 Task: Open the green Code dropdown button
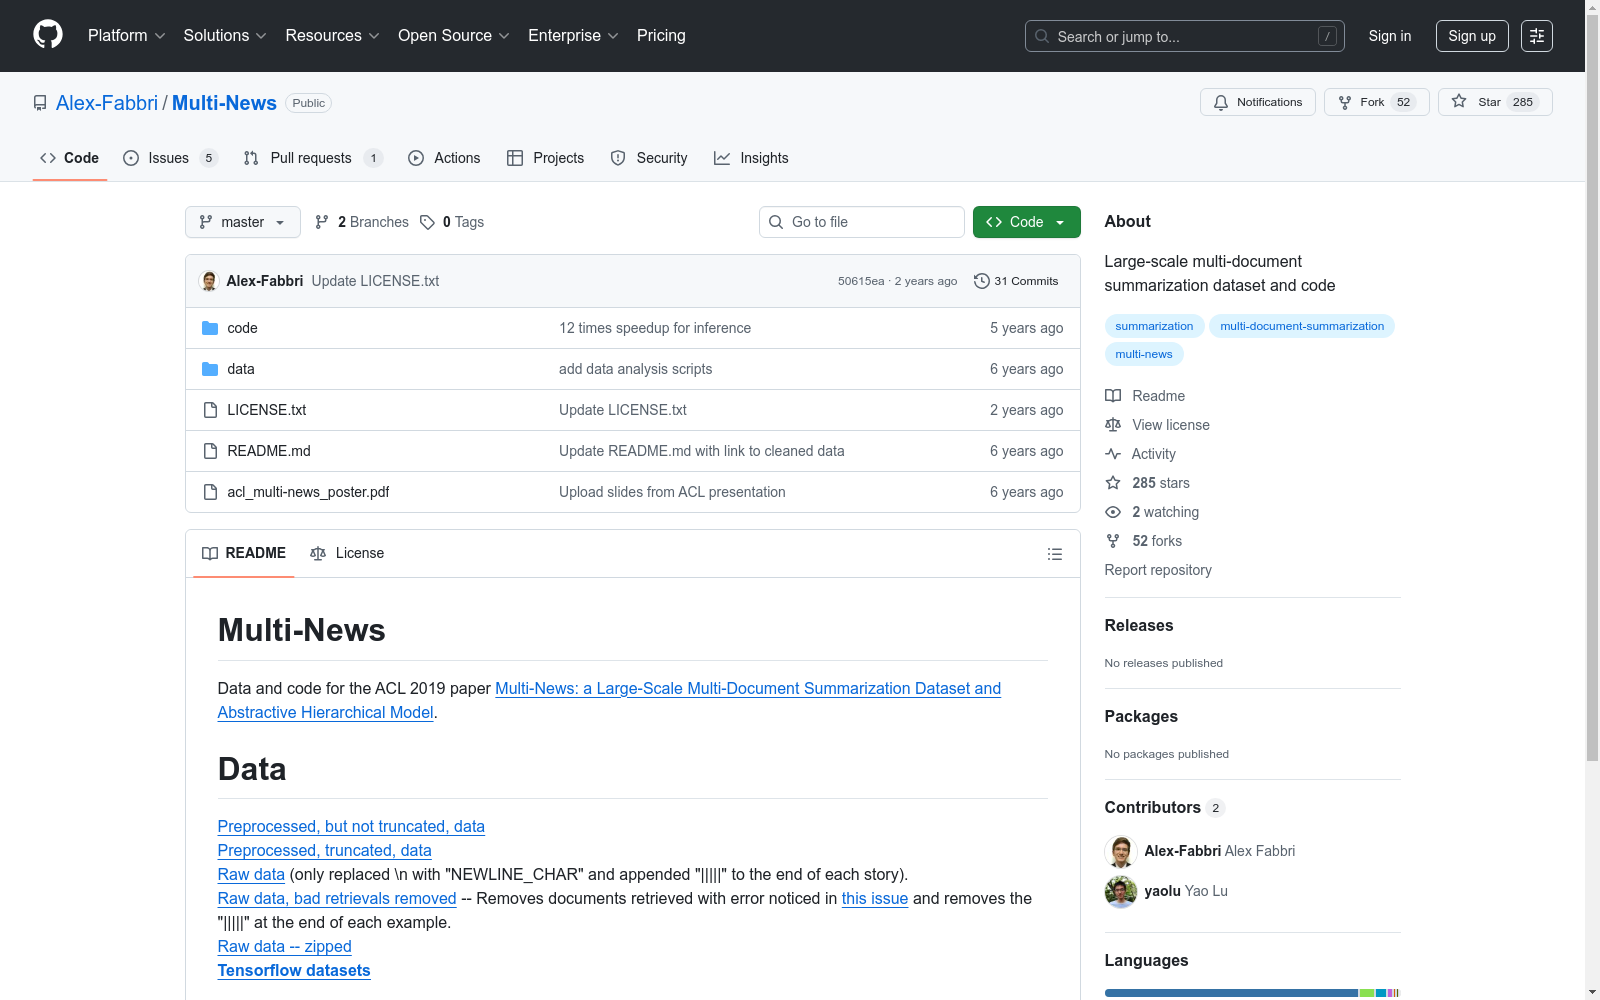1027,222
